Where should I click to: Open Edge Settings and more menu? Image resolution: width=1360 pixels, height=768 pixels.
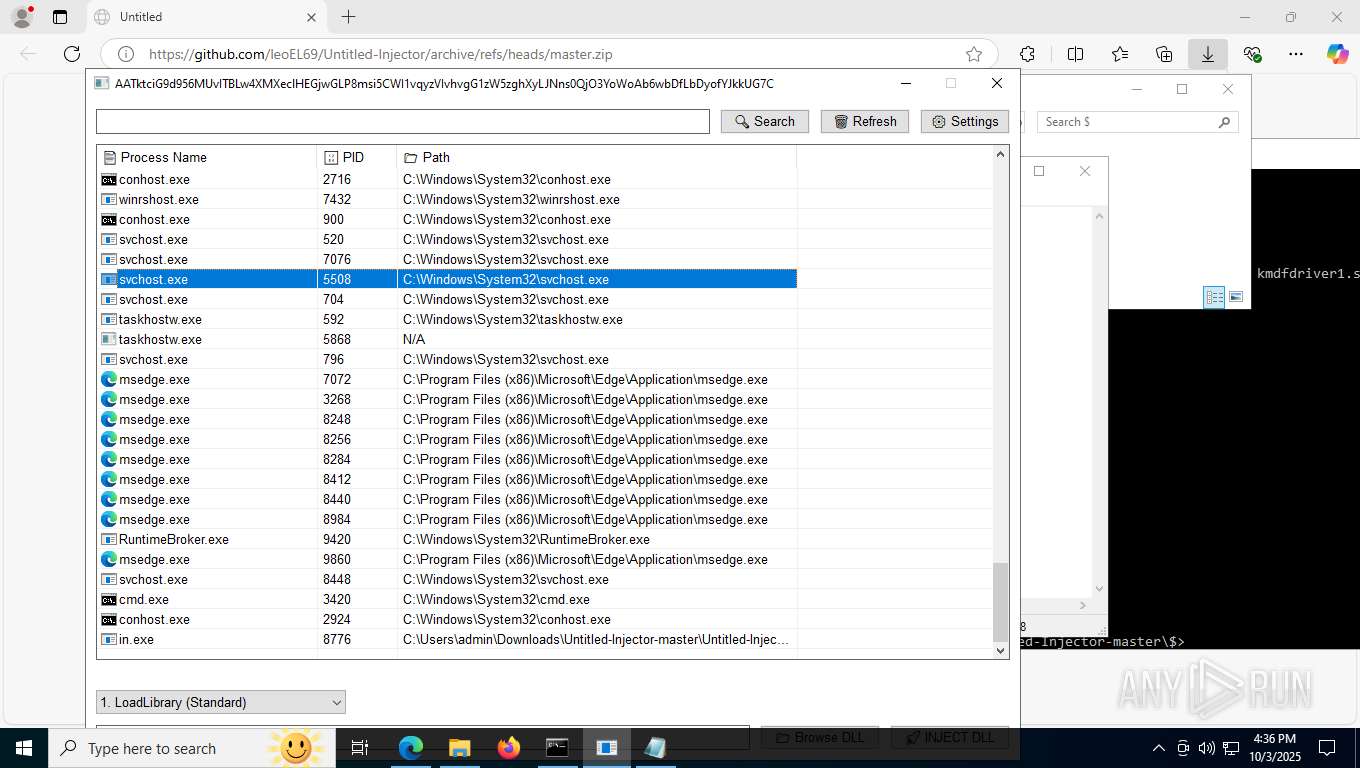click(1296, 54)
